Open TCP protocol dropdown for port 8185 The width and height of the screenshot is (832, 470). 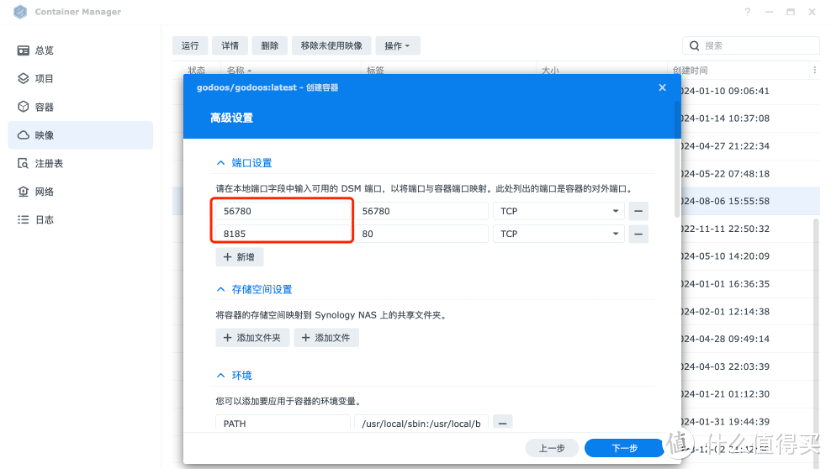tap(559, 233)
